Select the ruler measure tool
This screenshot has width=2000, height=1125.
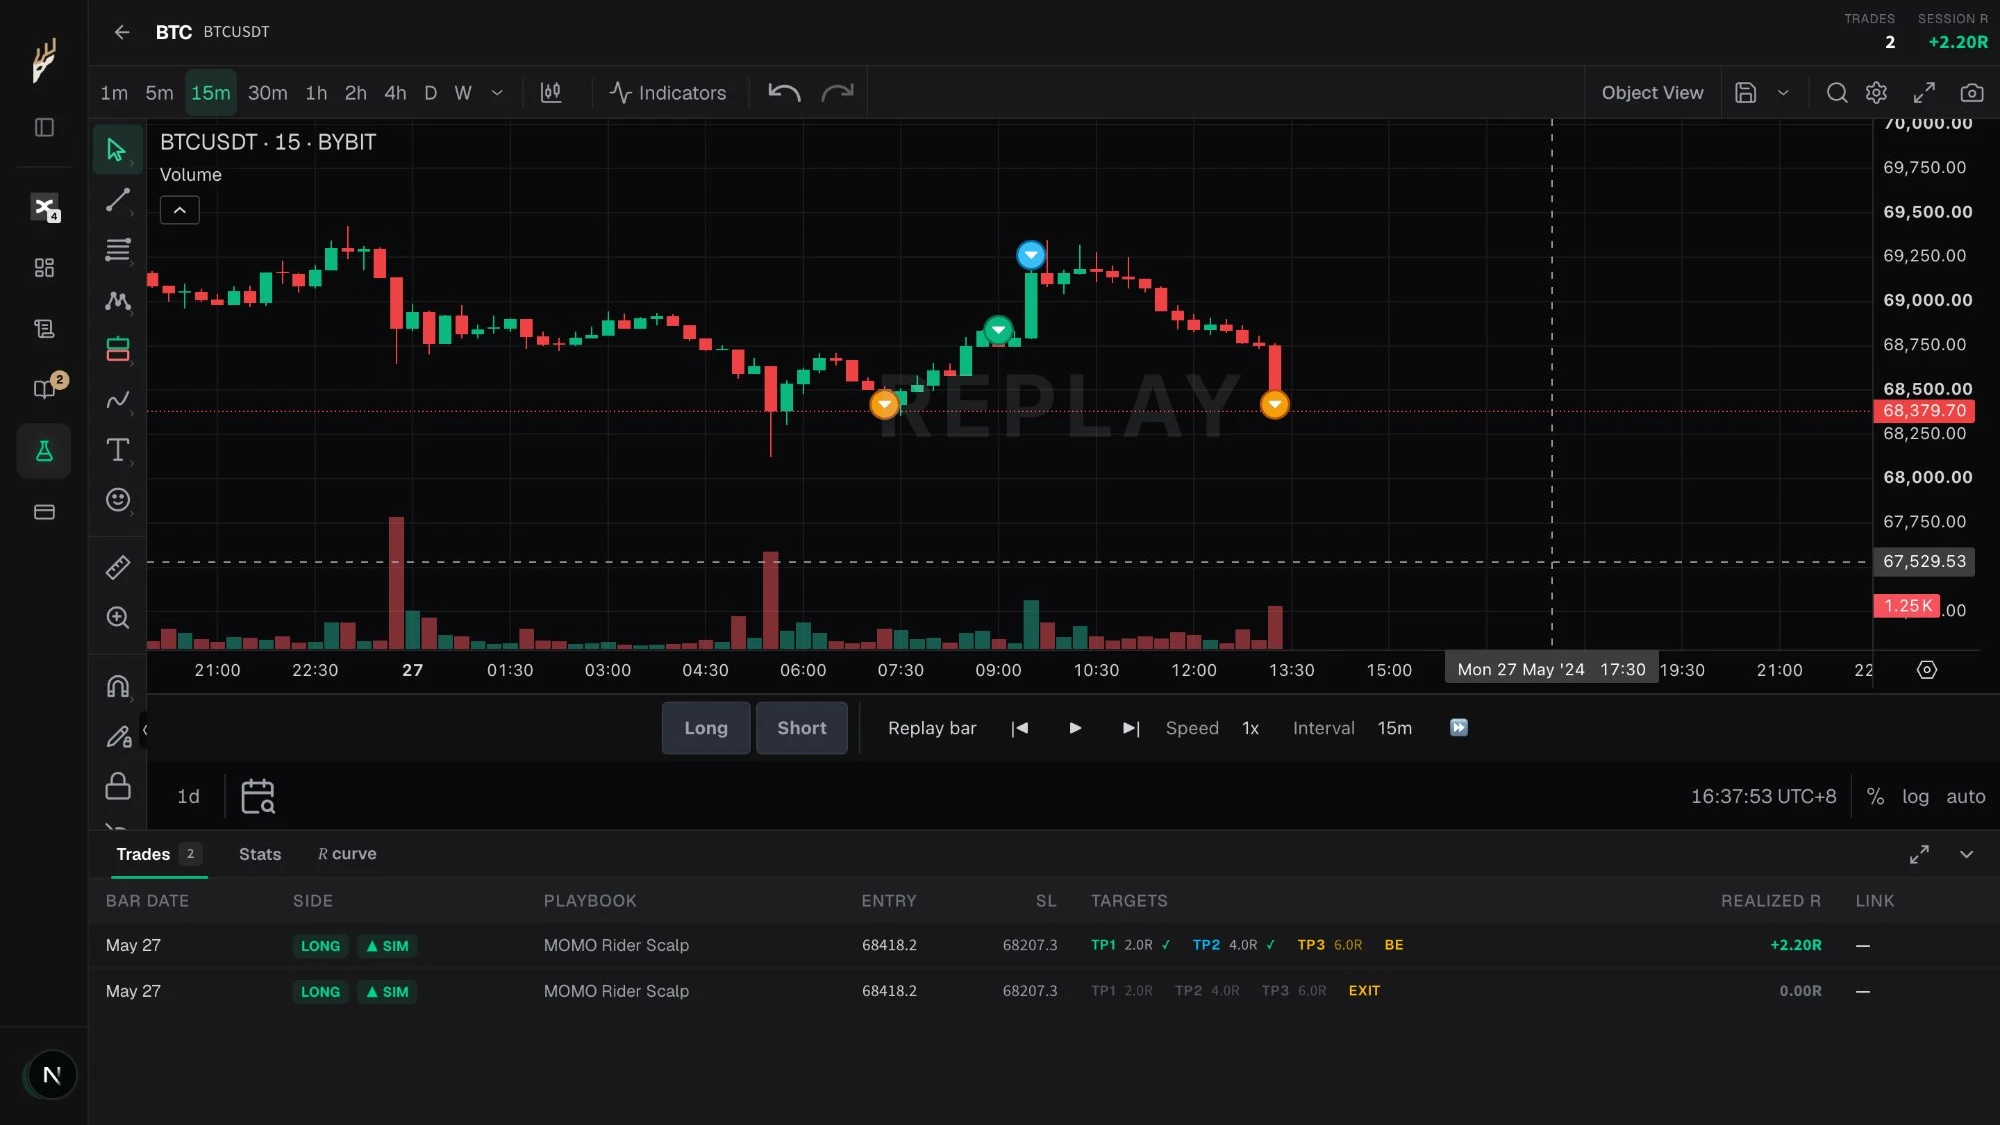[x=117, y=567]
